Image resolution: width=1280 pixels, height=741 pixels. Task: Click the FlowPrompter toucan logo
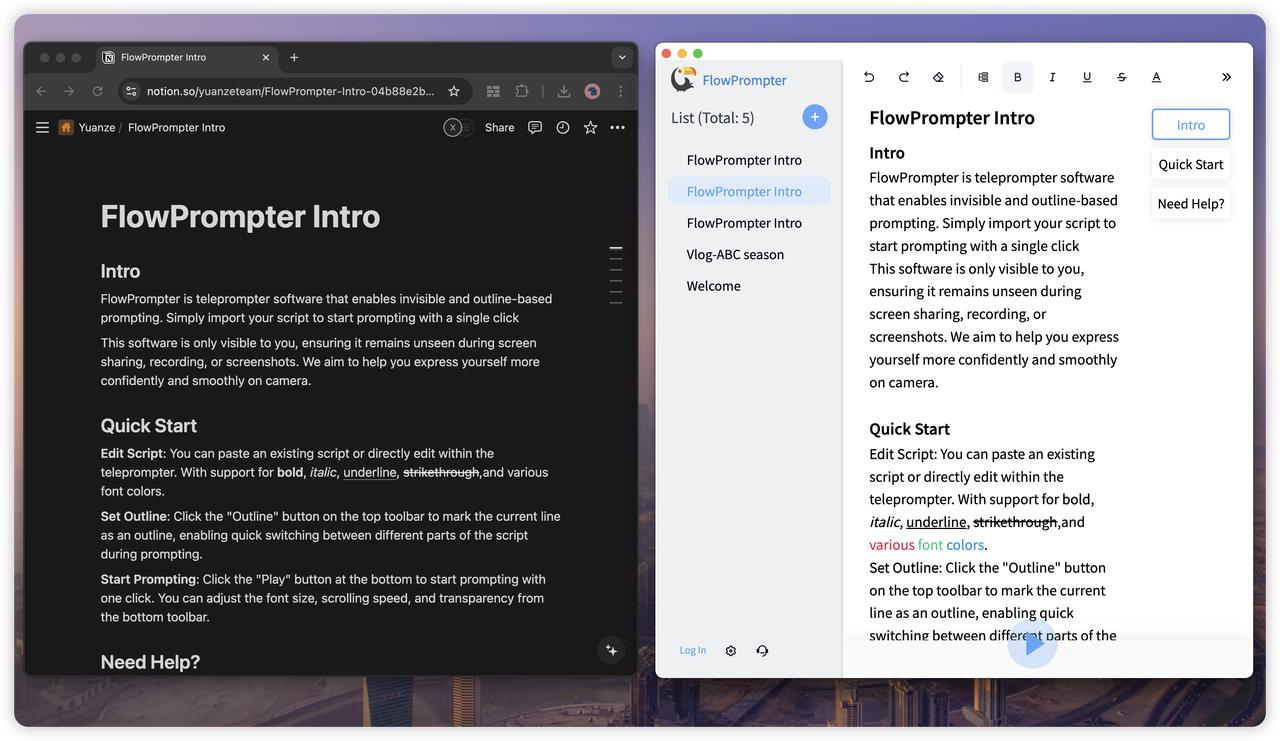(683, 79)
